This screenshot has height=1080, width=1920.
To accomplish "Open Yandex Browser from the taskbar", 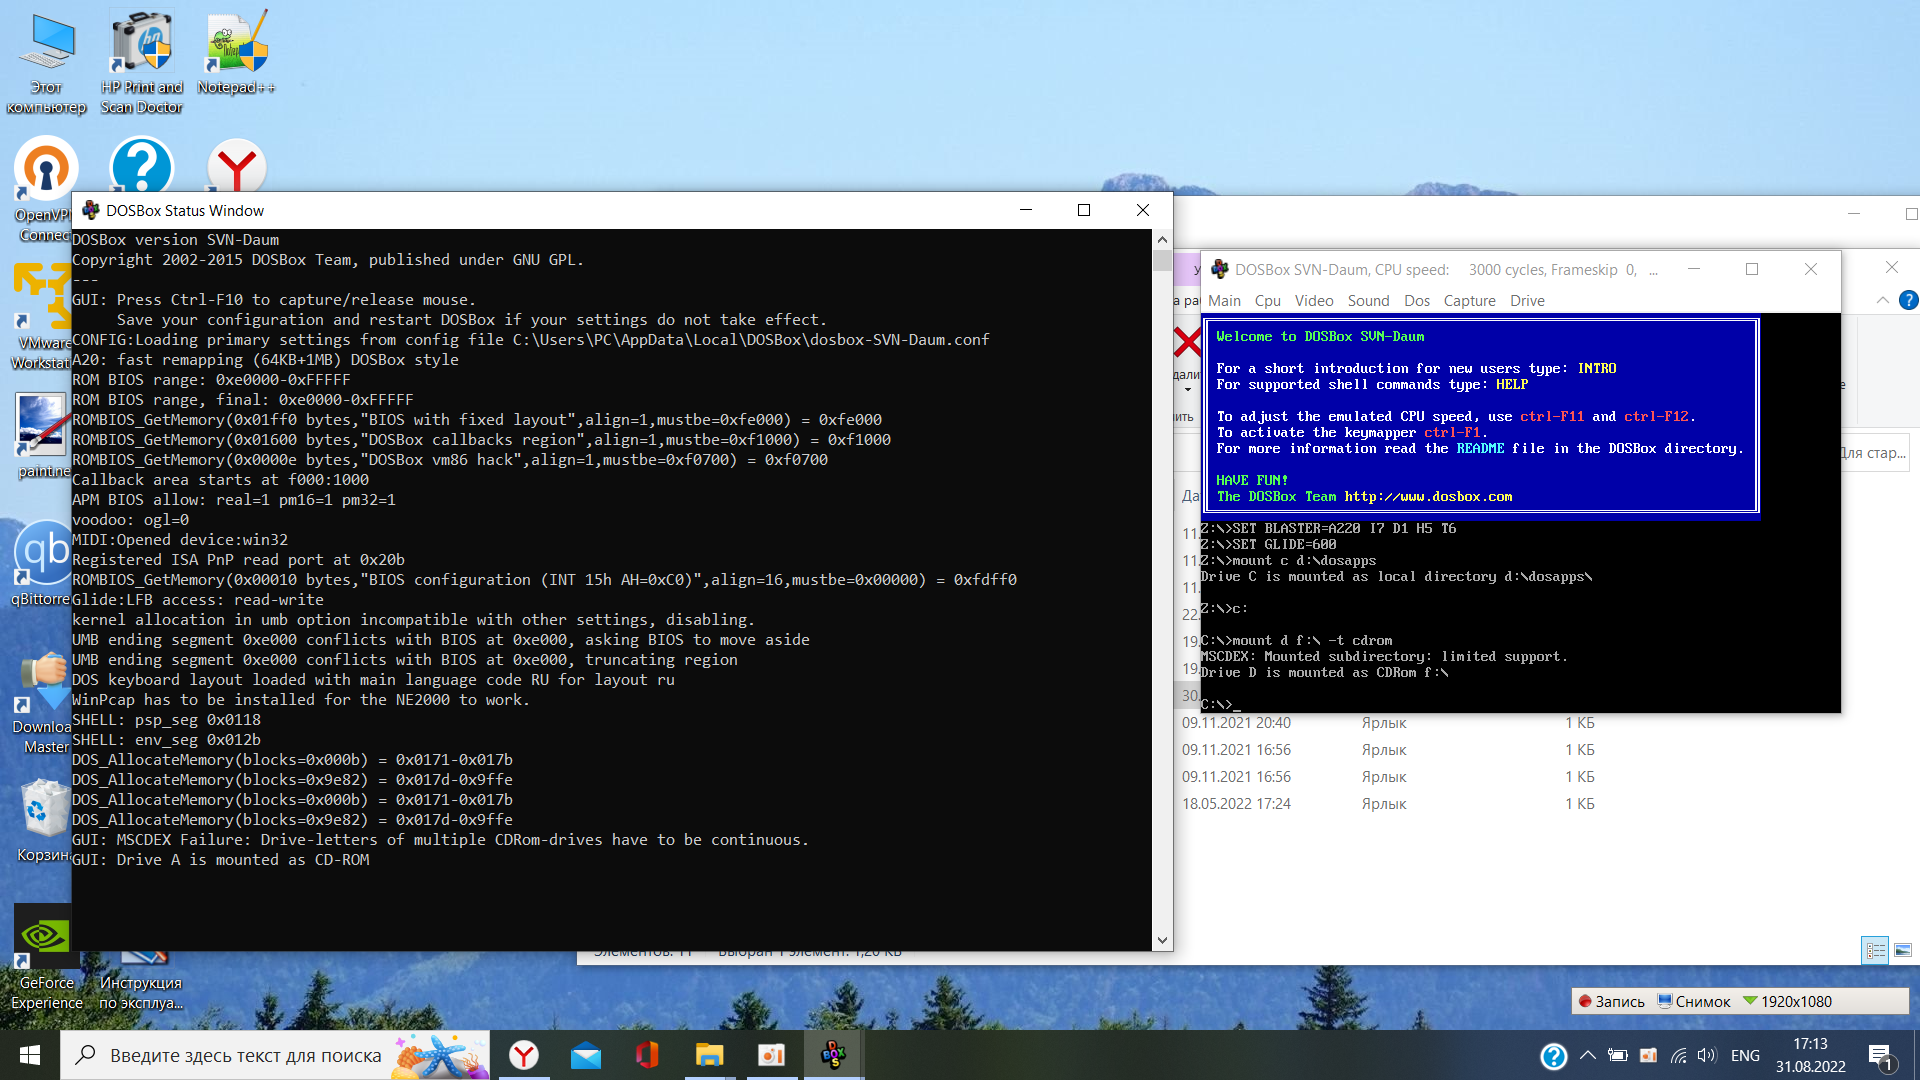I will [524, 1054].
